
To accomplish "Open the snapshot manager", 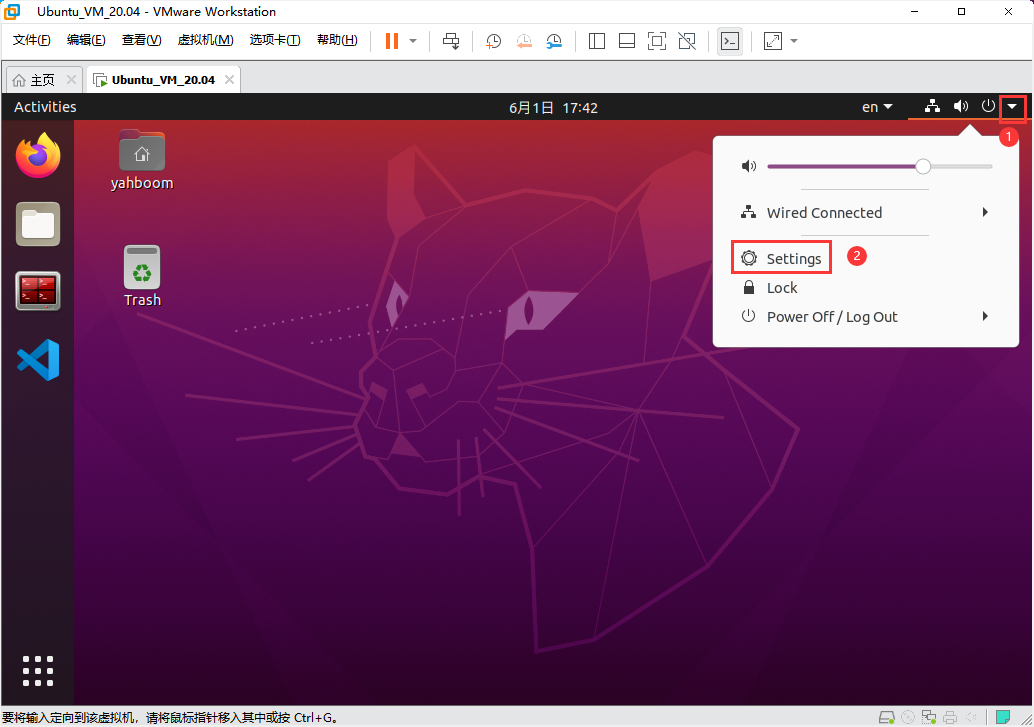I will click(x=554, y=41).
